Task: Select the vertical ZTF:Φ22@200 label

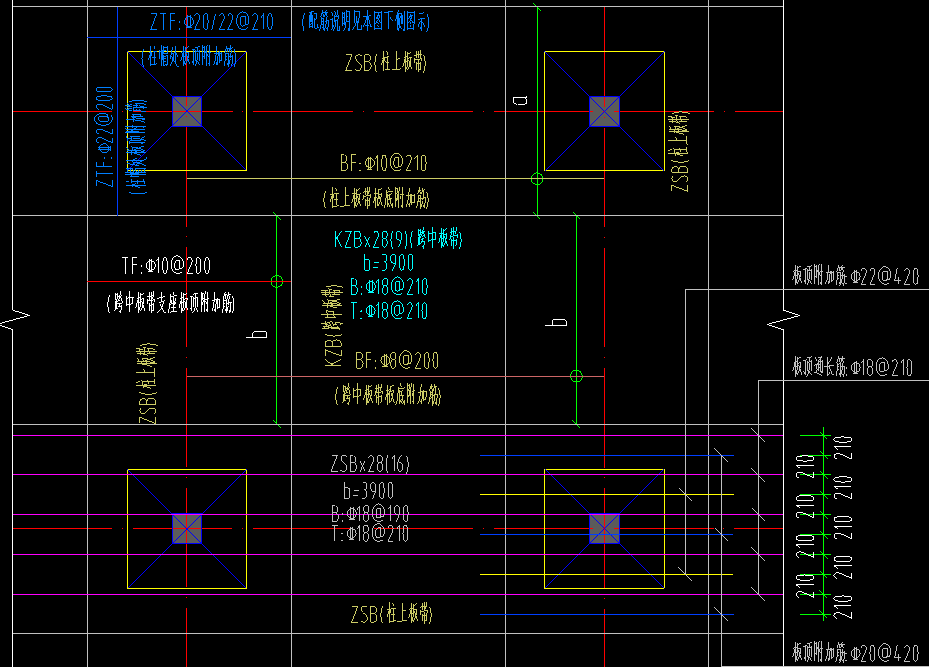Action: [105, 136]
